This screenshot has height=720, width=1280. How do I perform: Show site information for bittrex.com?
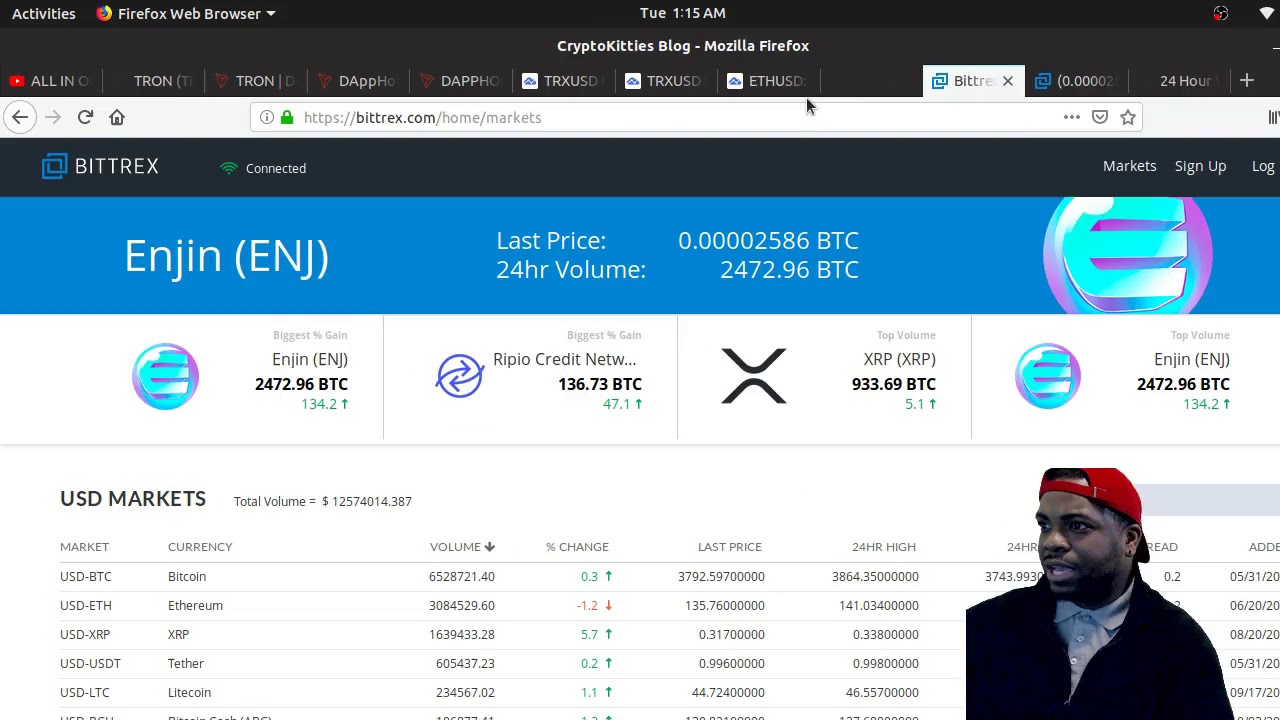tap(267, 118)
